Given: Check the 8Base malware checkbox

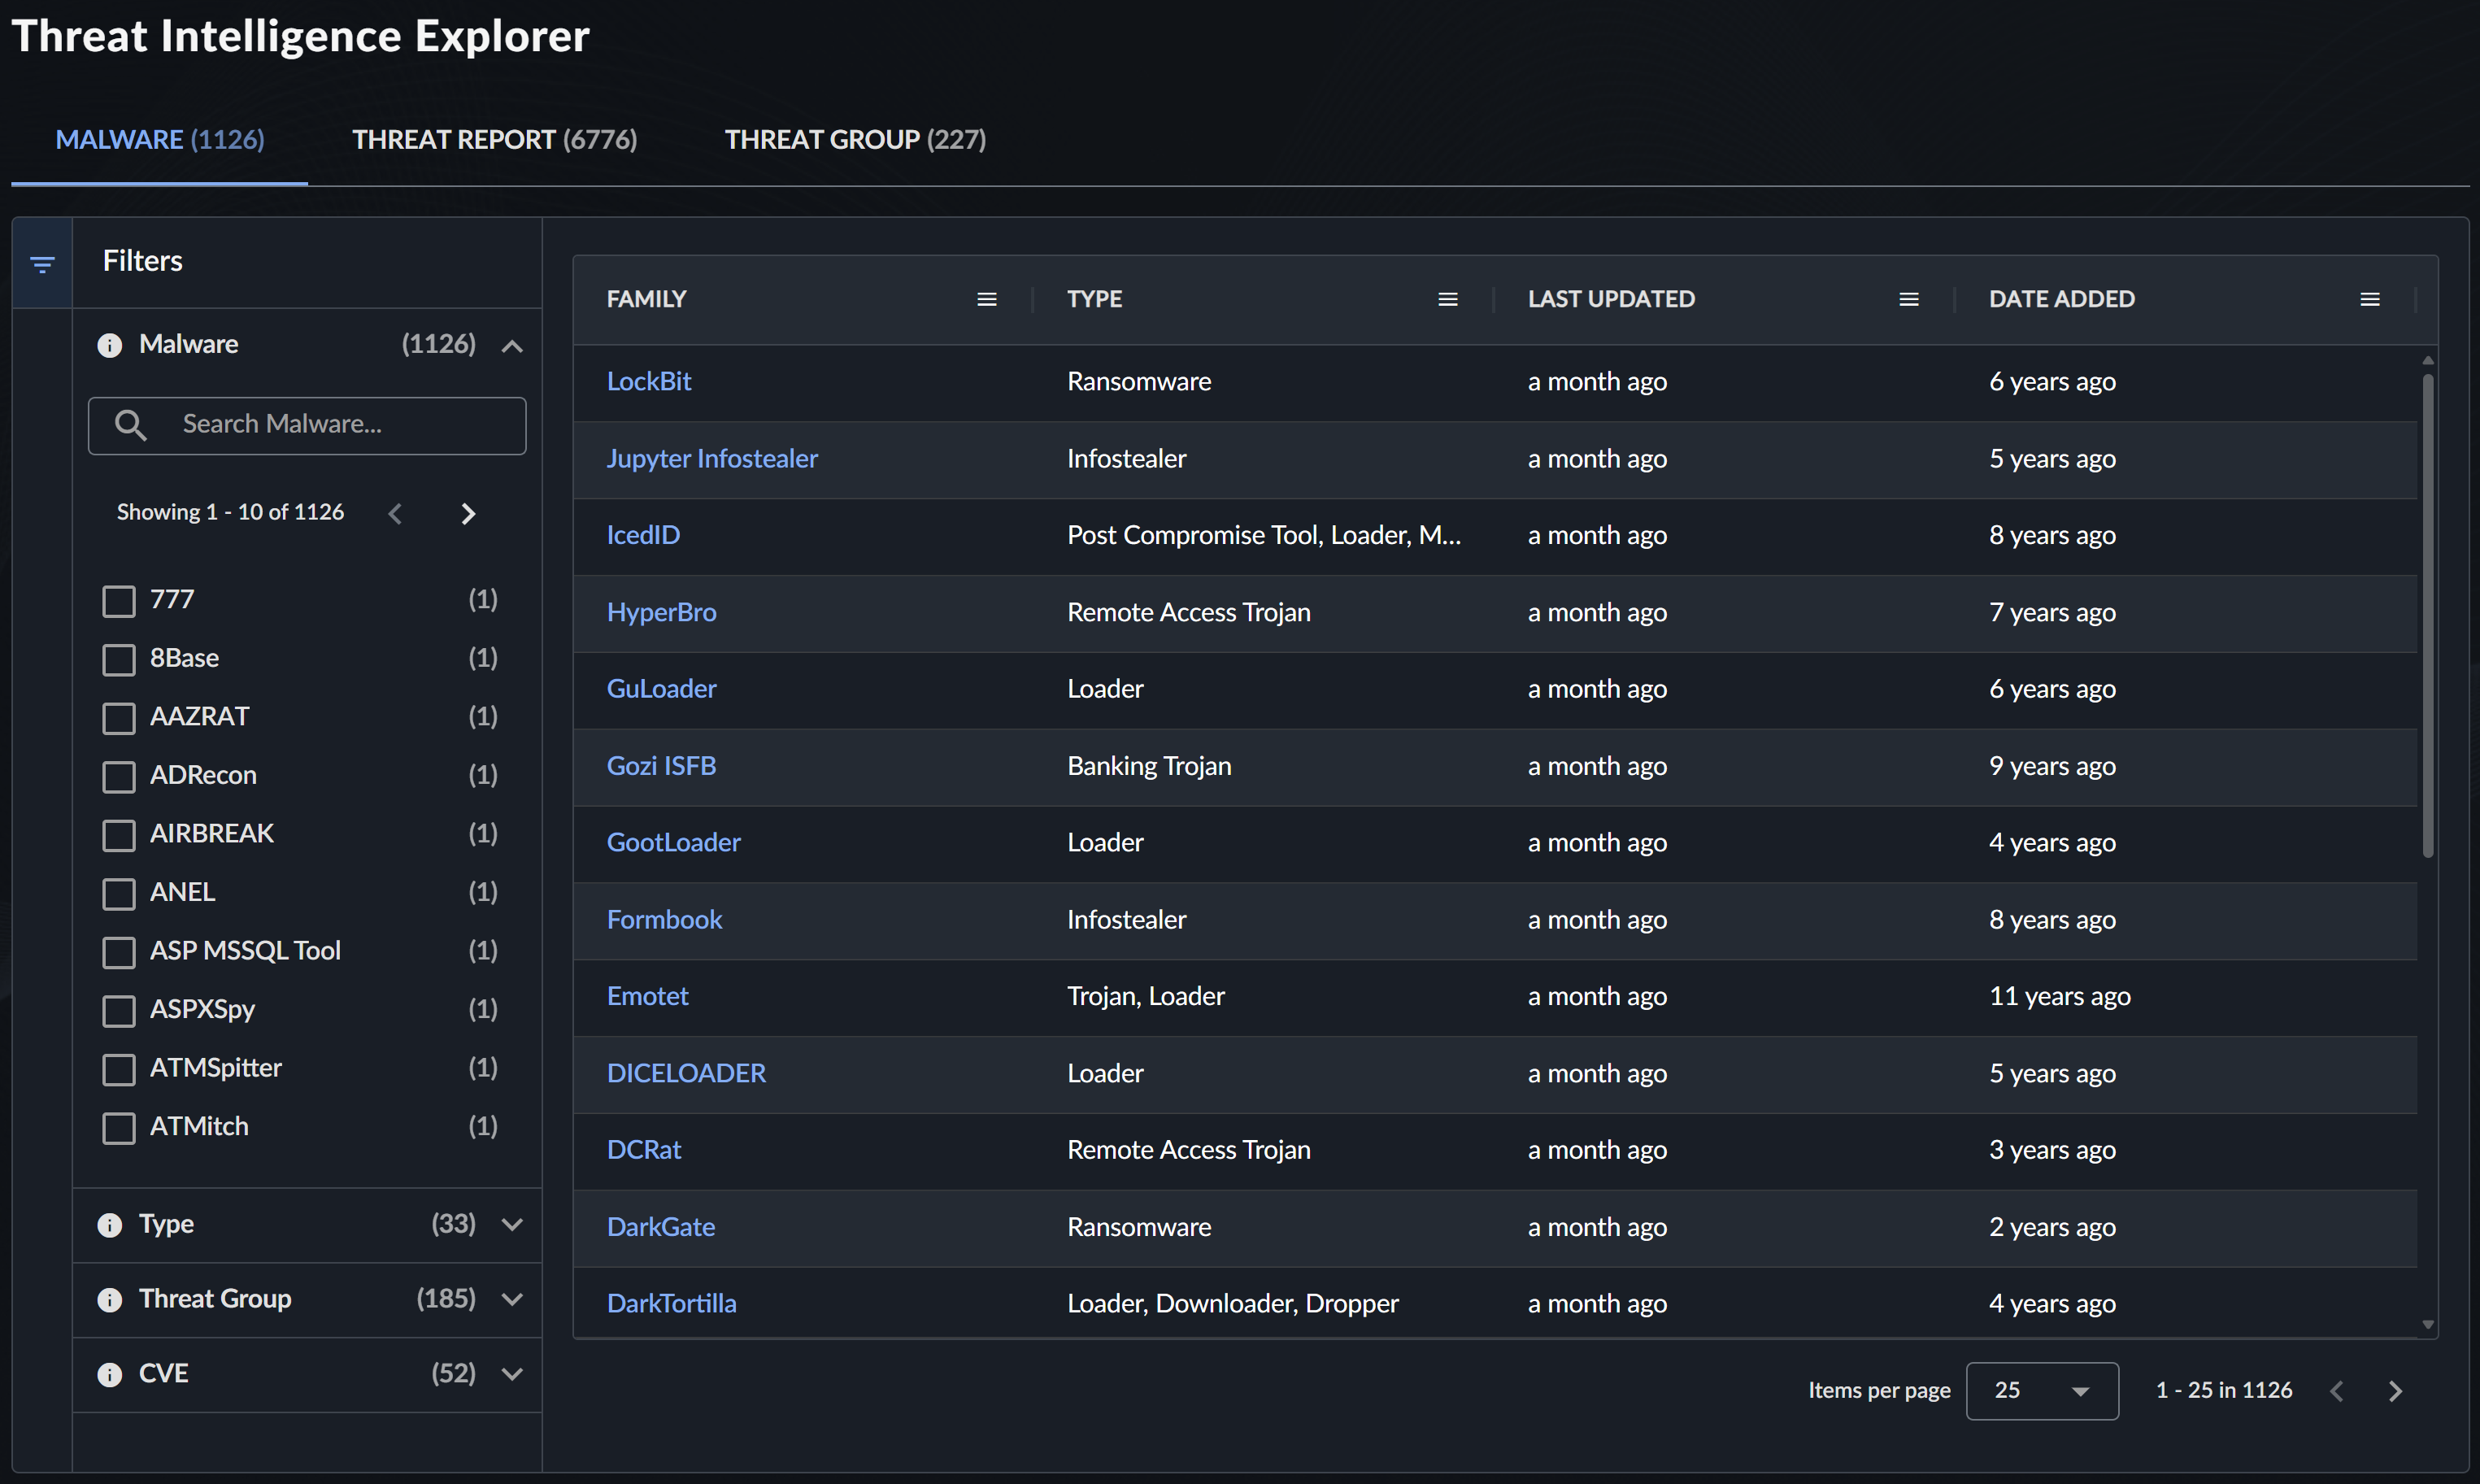Looking at the screenshot, I should click(119, 659).
